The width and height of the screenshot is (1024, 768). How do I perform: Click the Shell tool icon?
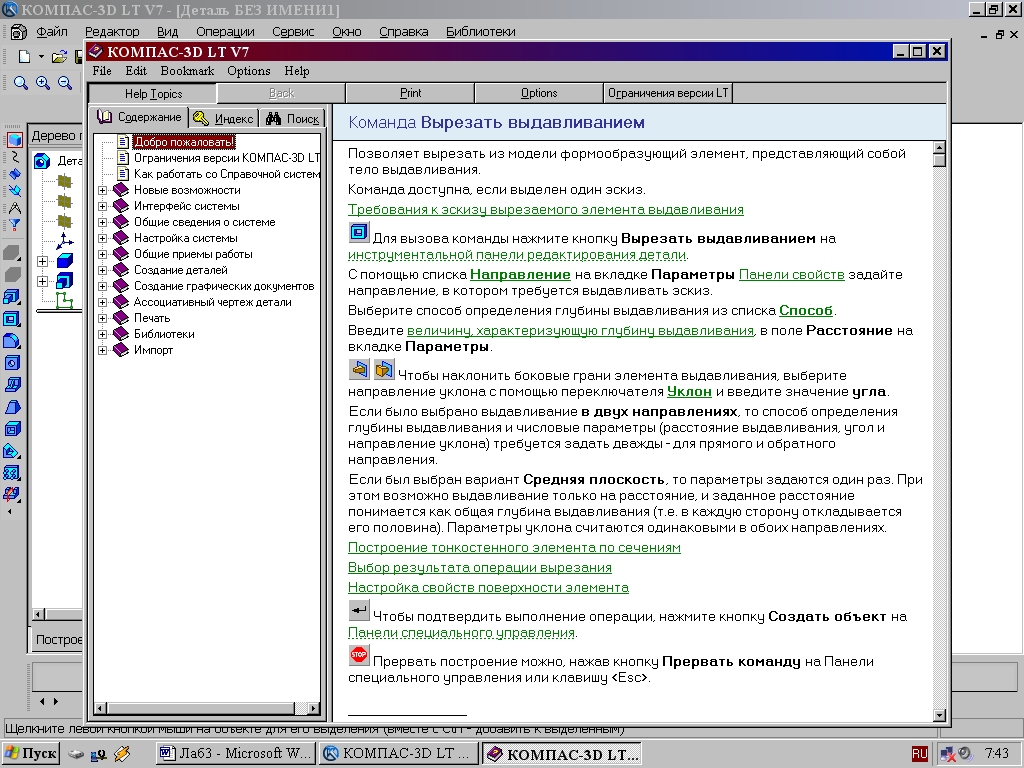pyautogui.click(x=12, y=429)
